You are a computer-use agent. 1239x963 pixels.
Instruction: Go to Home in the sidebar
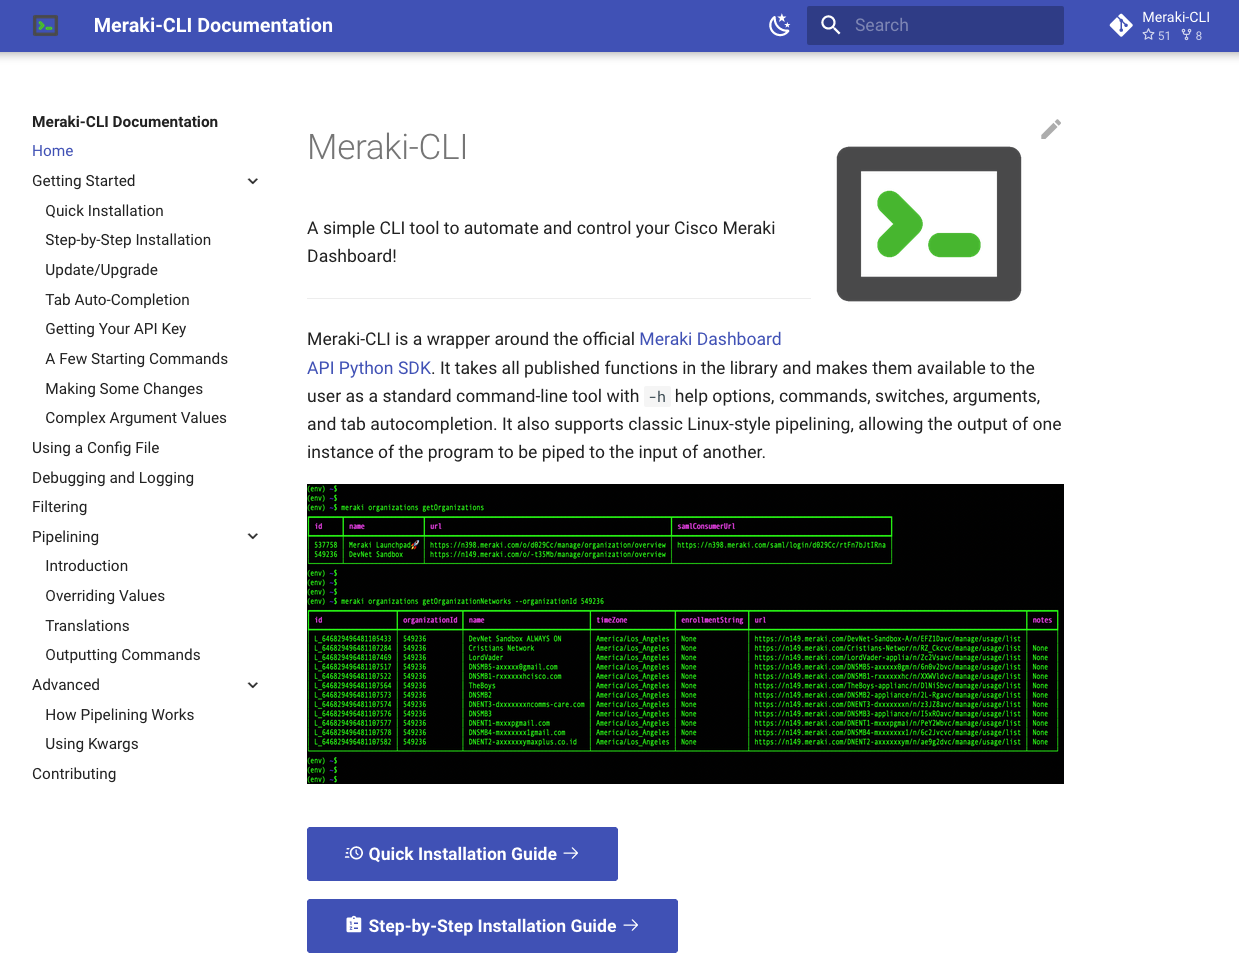(53, 151)
